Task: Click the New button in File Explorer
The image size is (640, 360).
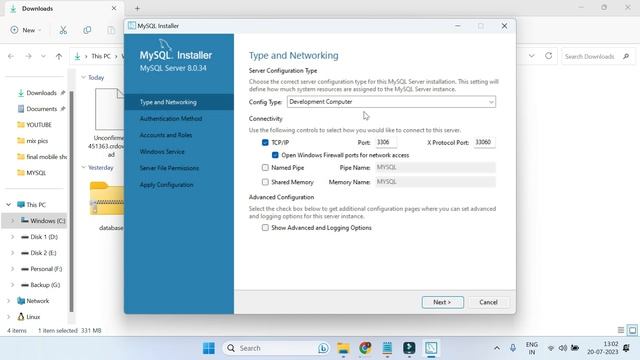Action: (26, 30)
